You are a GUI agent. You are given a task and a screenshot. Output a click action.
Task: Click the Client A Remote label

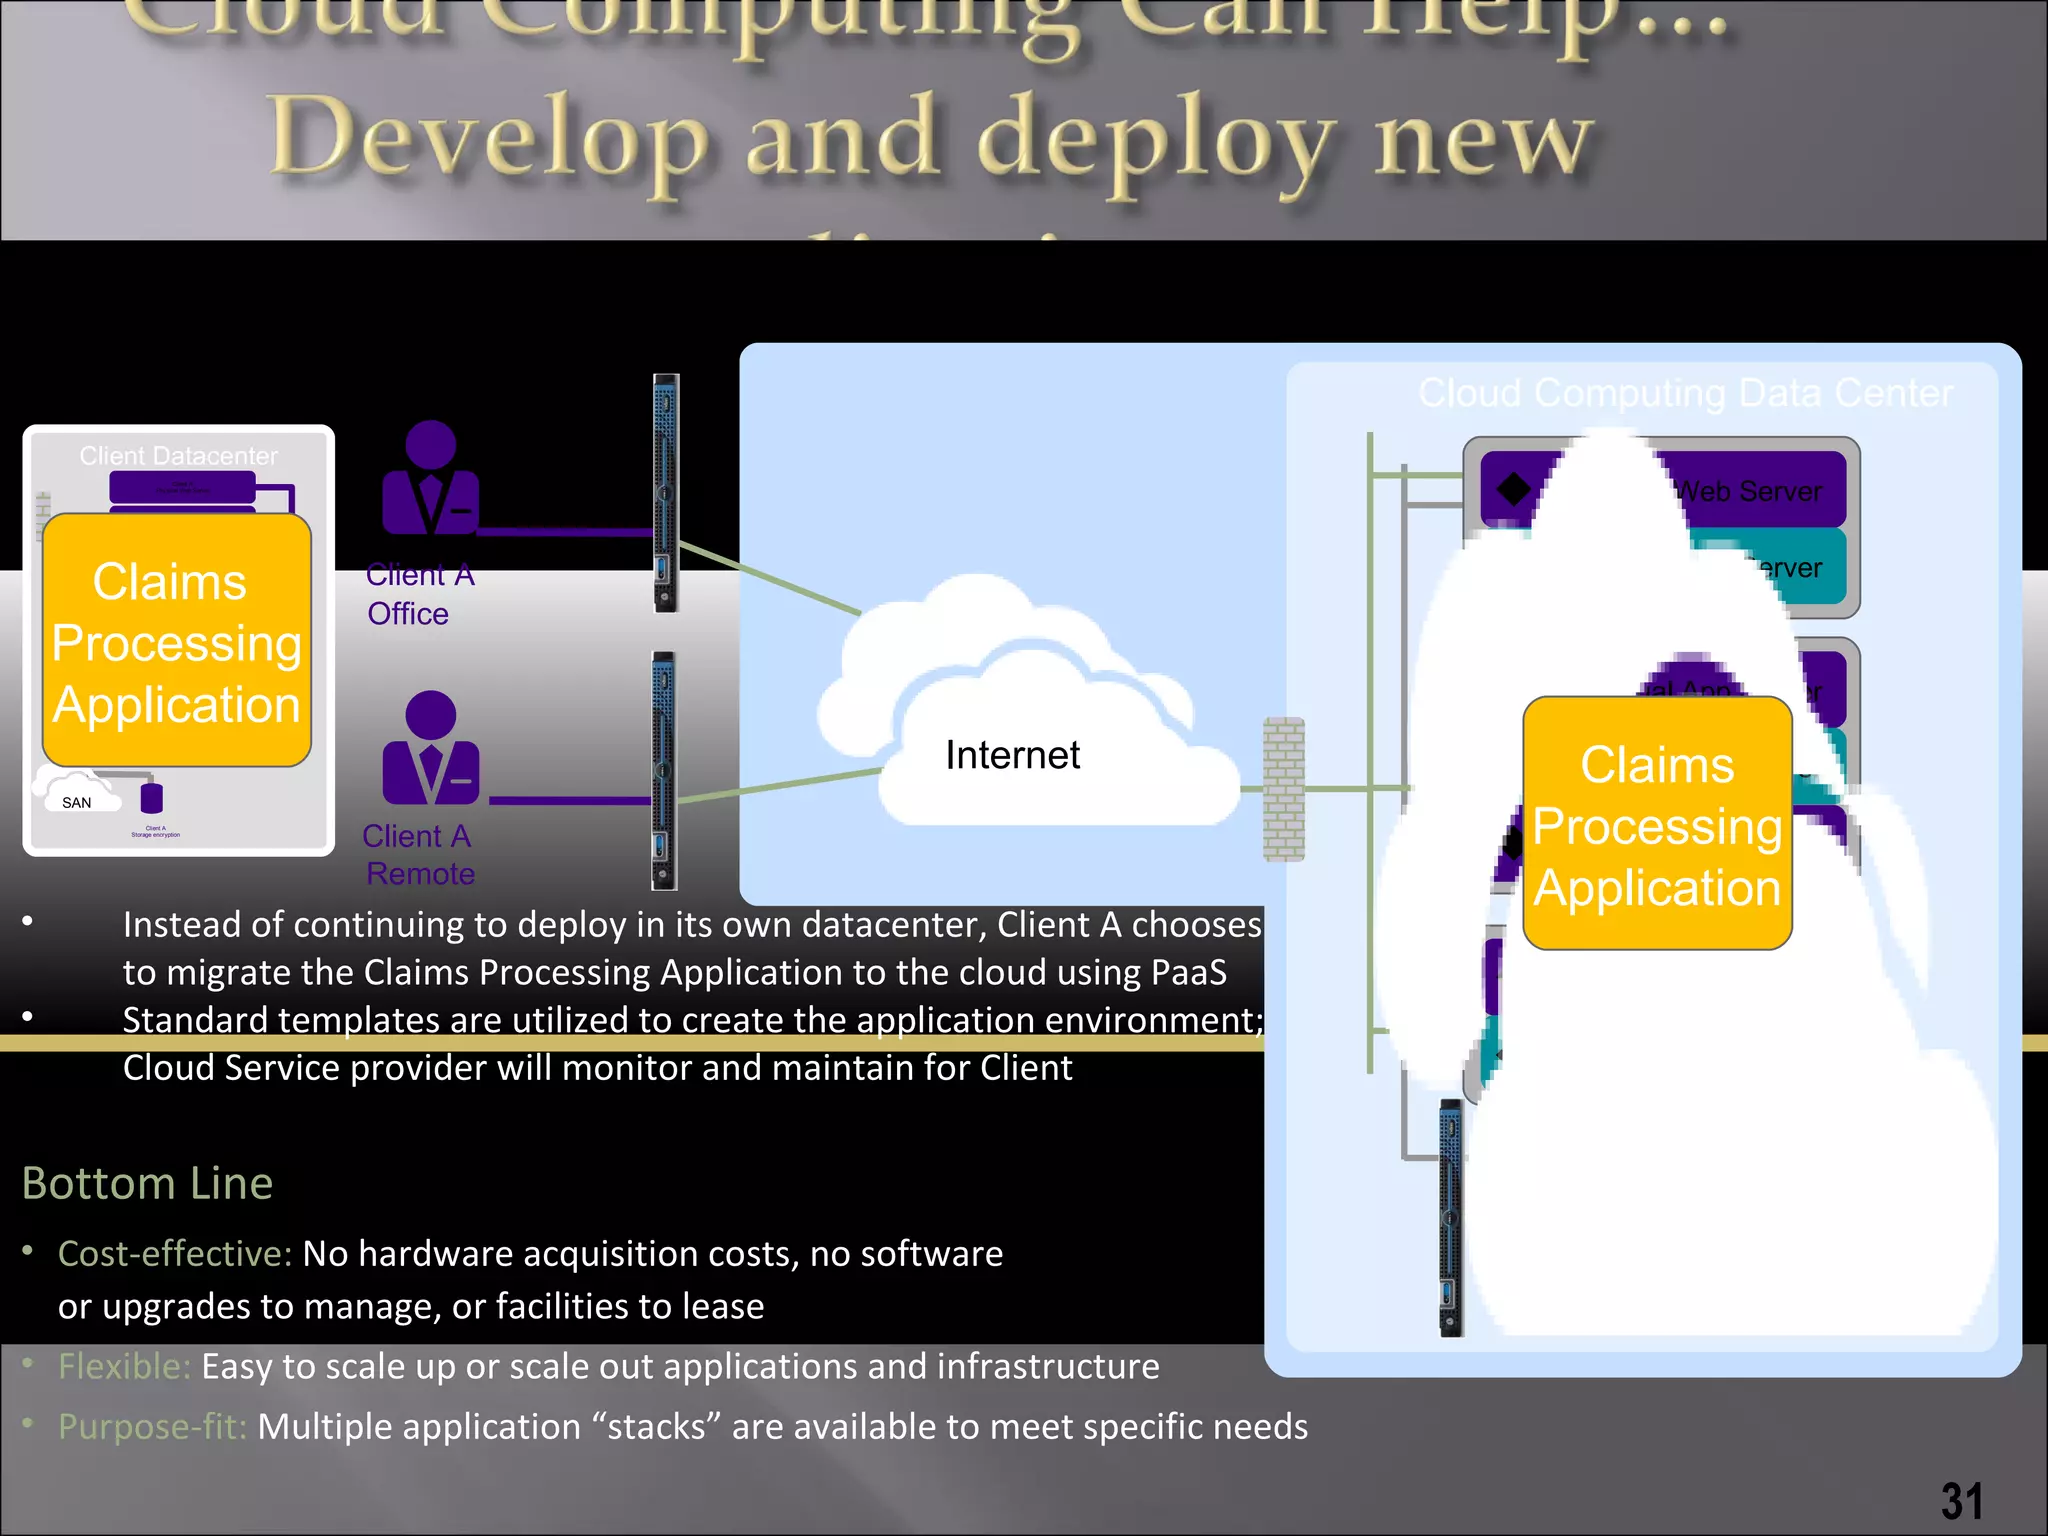[x=418, y=855]
